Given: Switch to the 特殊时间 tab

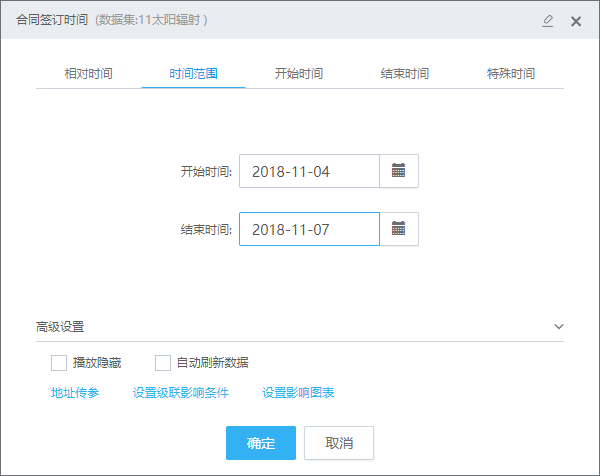Looking at the screenshot, I should tap(510, 74).
